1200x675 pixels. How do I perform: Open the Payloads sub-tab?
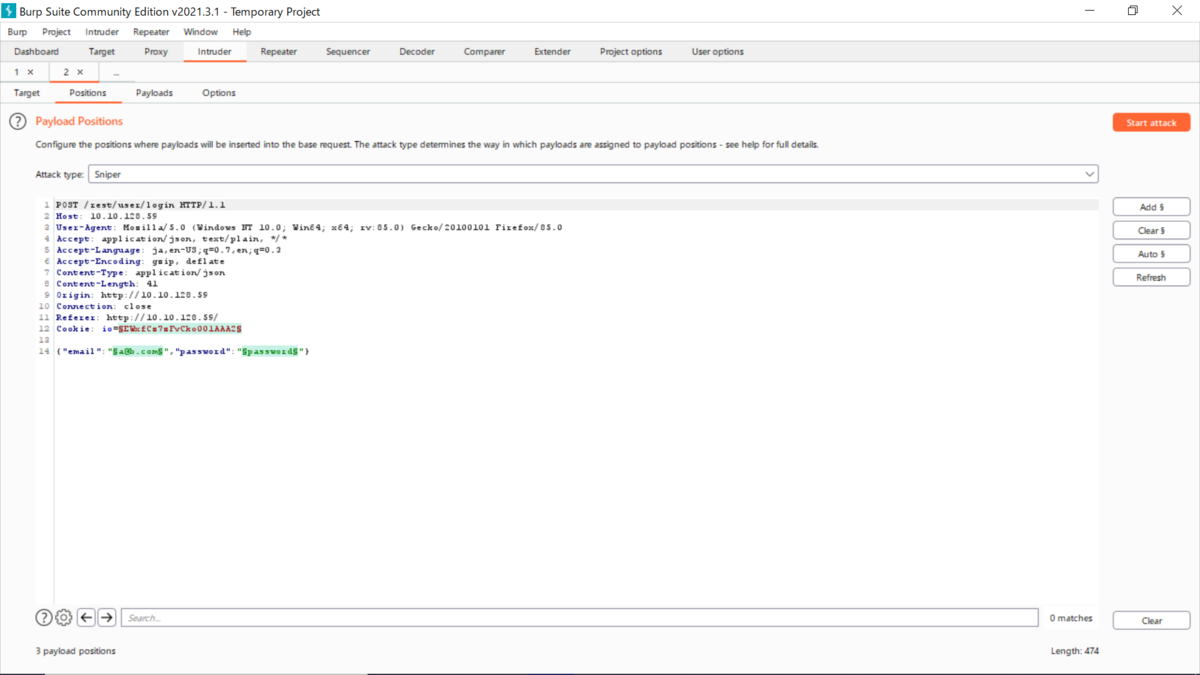point(154,93)
